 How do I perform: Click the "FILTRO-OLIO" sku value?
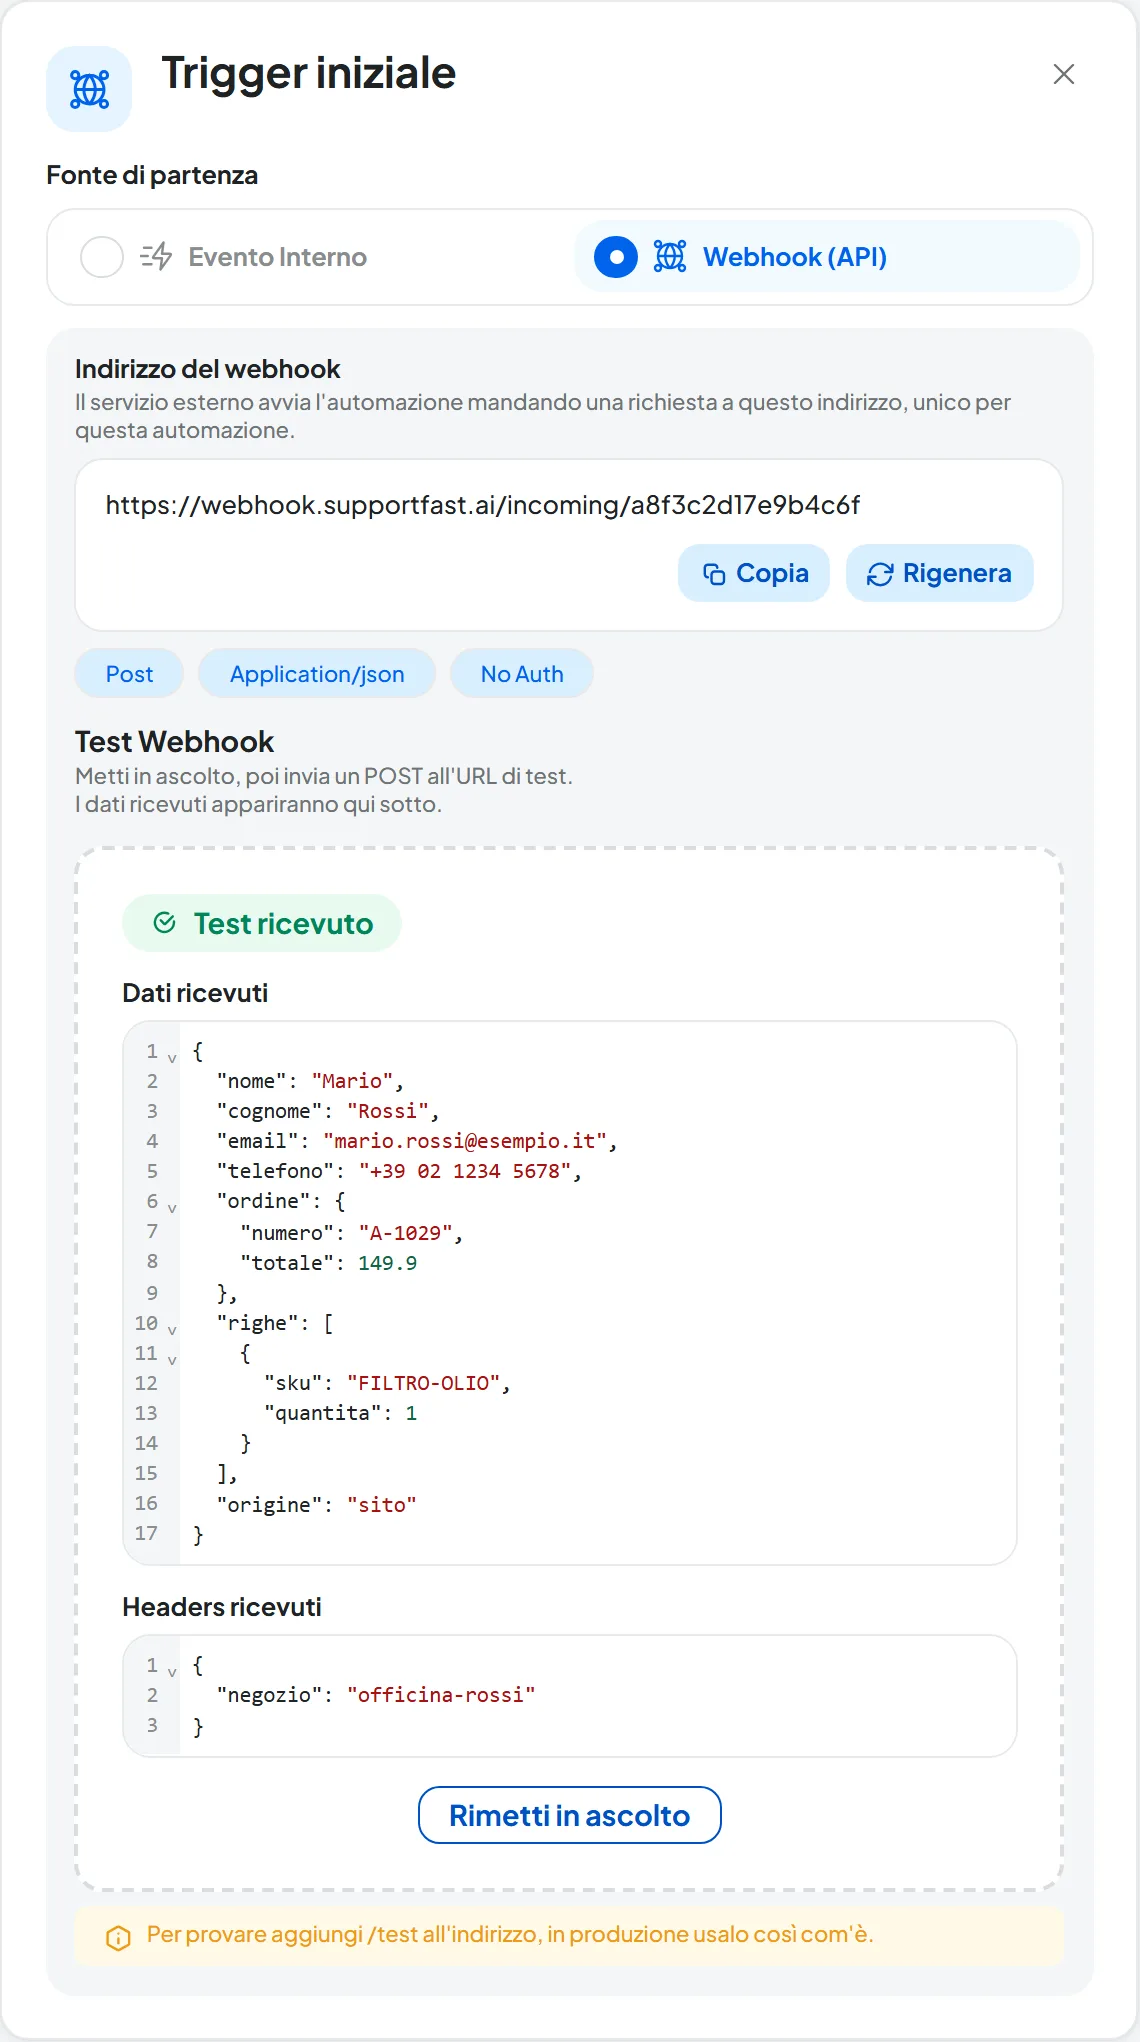424,1383
